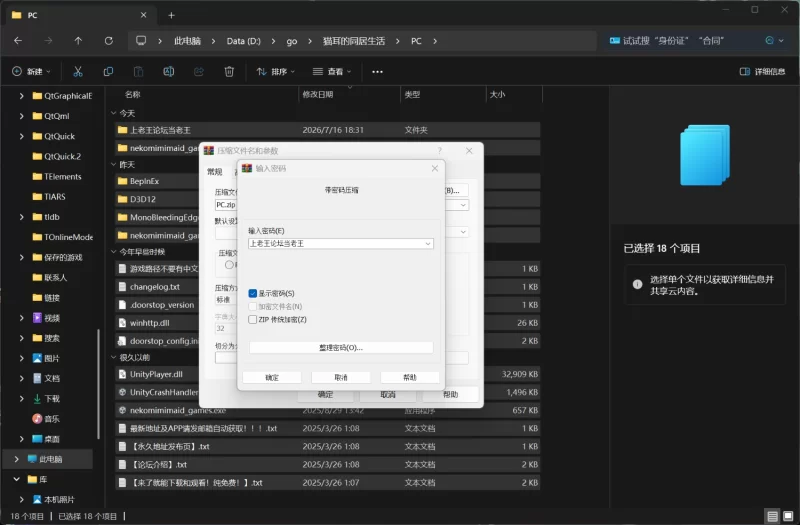Viewport: 800px width, 525px height.
Task: Confirm password dialog with 确定 button
Action: [x=272, y=378]
